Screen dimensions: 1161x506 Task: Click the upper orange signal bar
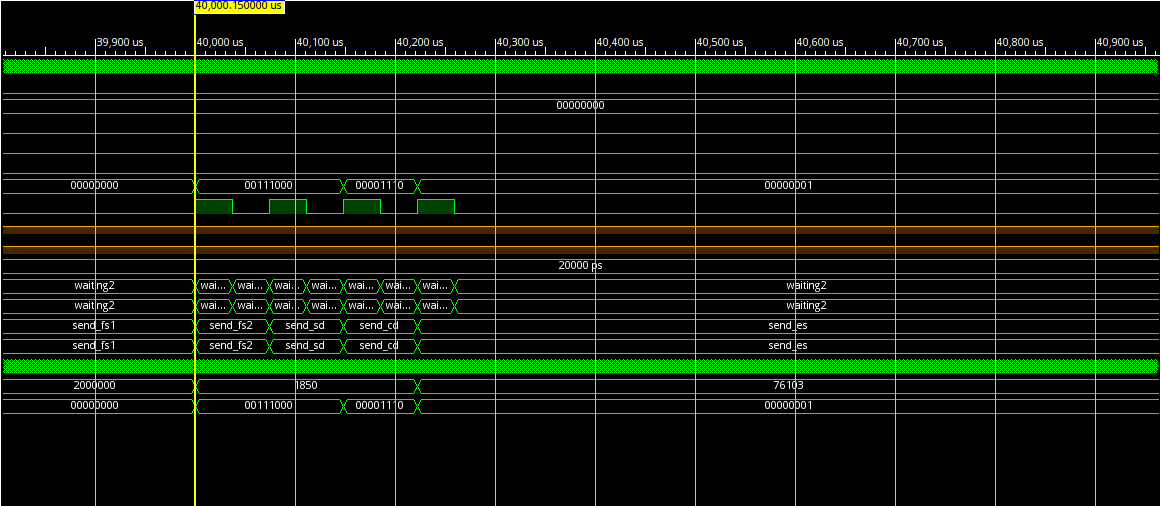coord(580,230)
